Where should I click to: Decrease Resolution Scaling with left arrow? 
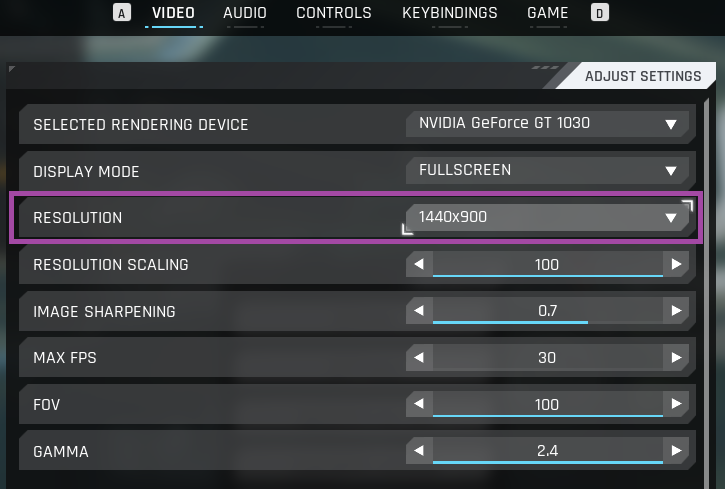click(419, 265)
